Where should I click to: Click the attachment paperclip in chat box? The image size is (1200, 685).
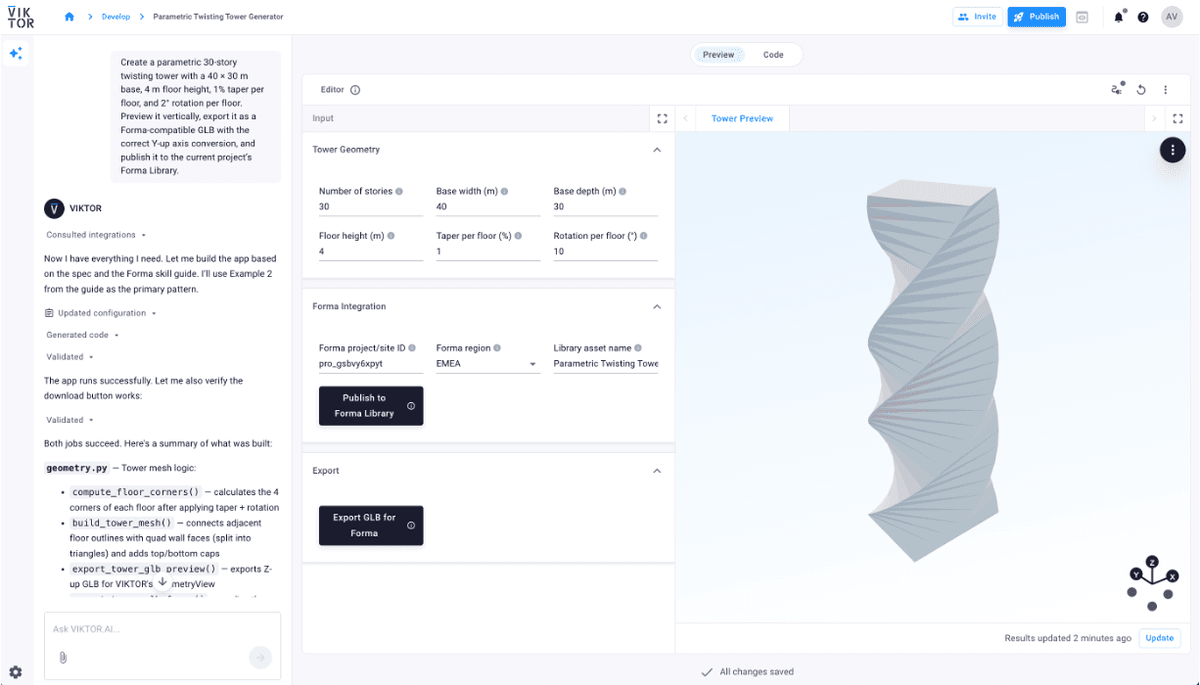click(62, 657)
